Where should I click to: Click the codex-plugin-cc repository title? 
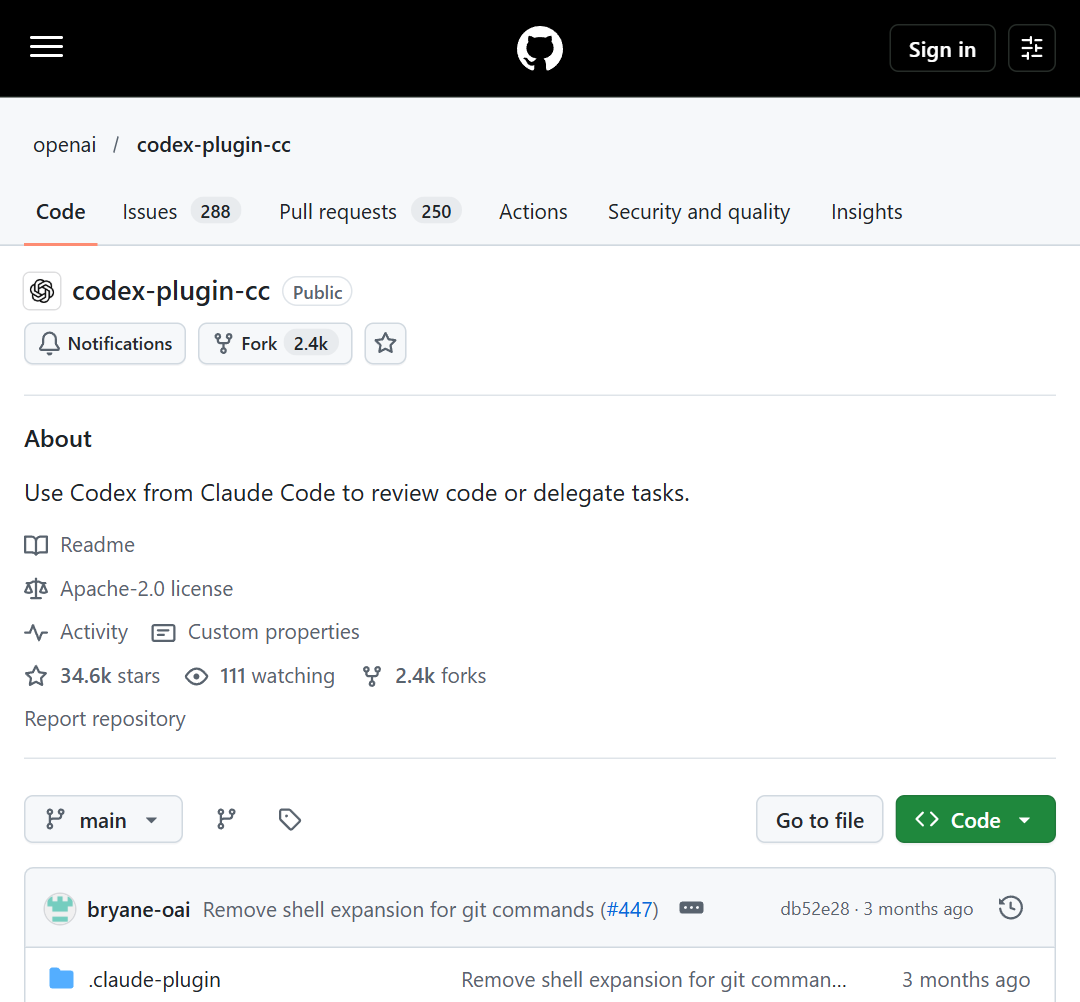(171, 291)
